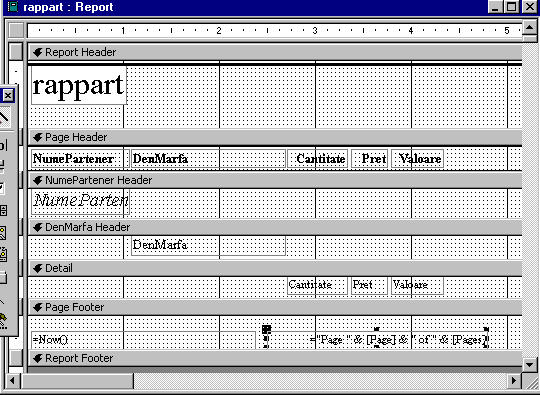Click the Report Header section selector box

(x=16, y=51)
